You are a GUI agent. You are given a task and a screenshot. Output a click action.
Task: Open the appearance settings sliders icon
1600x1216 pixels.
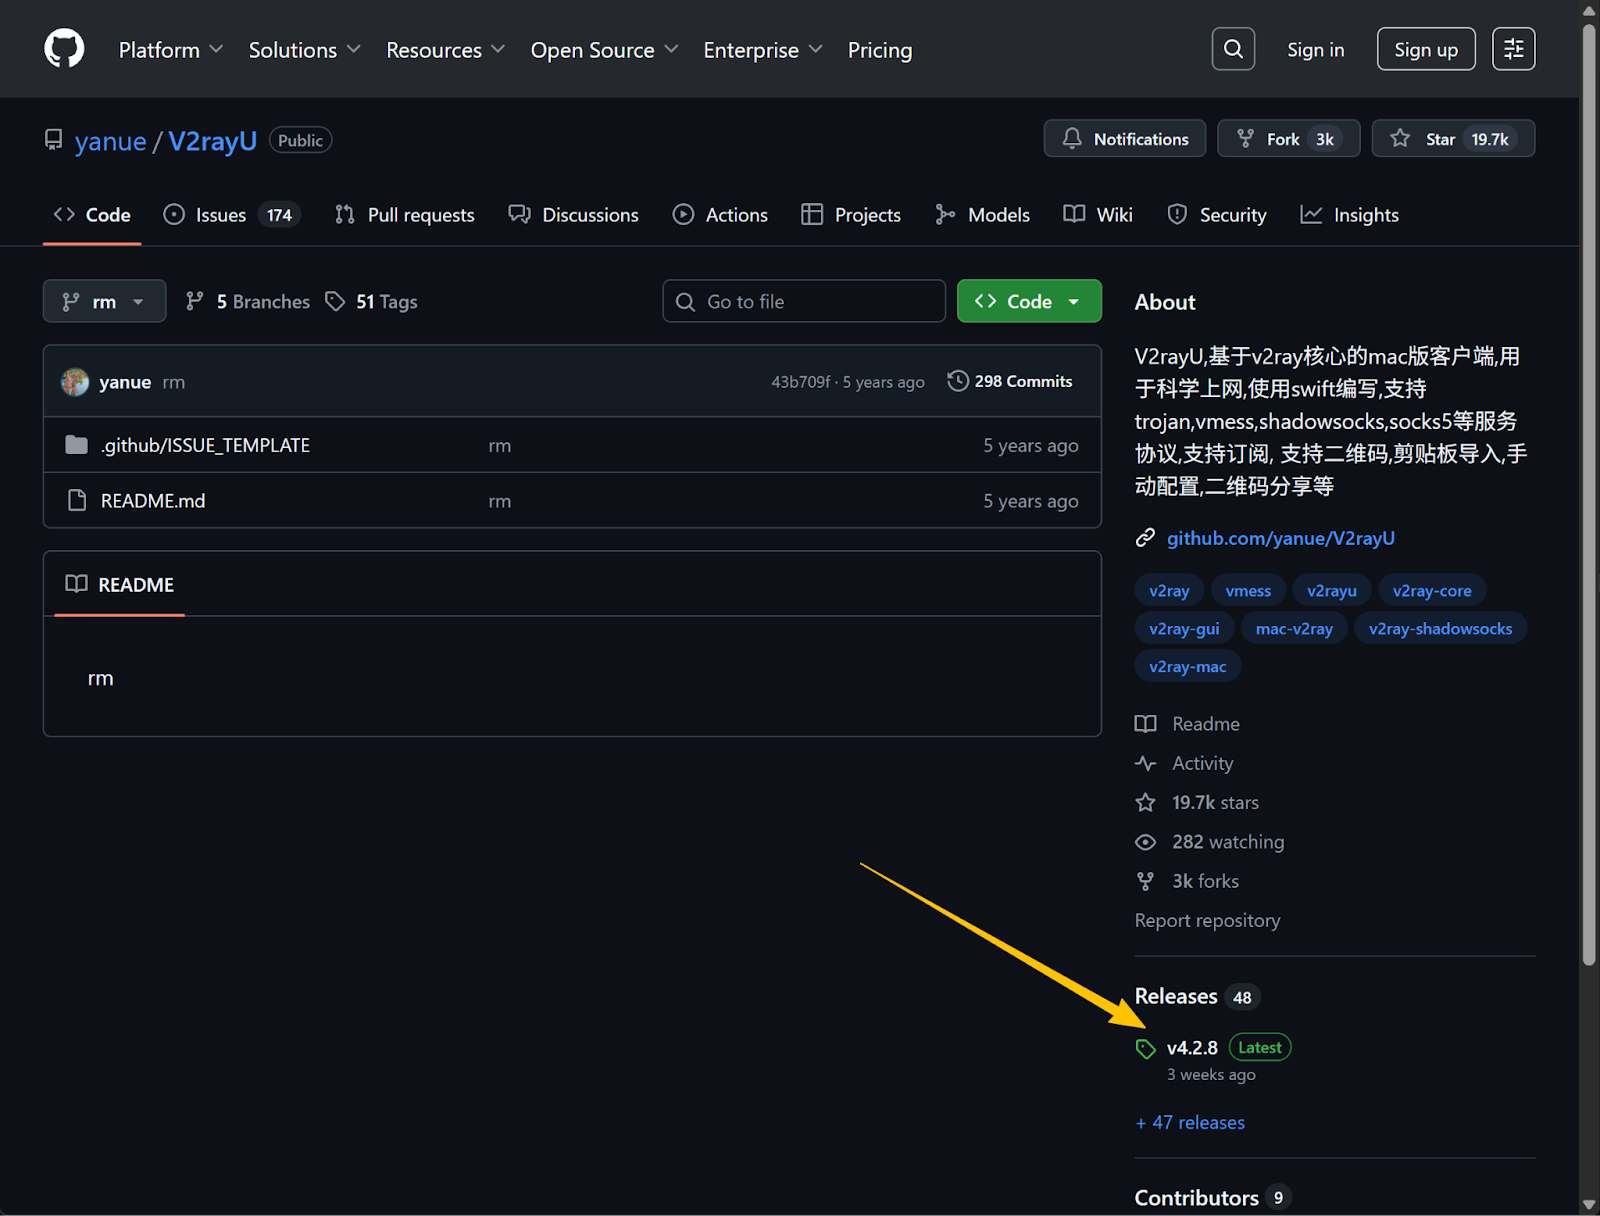tap(1513, 49)
